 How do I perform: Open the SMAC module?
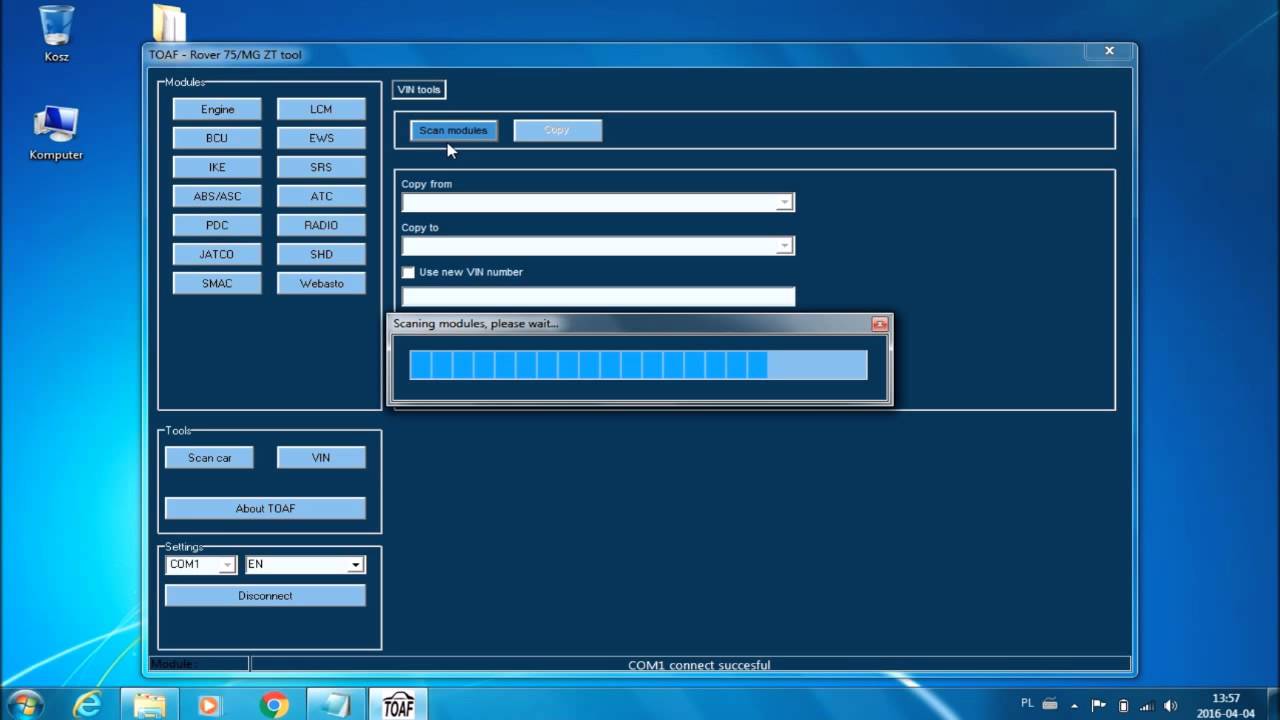point(217,283)
